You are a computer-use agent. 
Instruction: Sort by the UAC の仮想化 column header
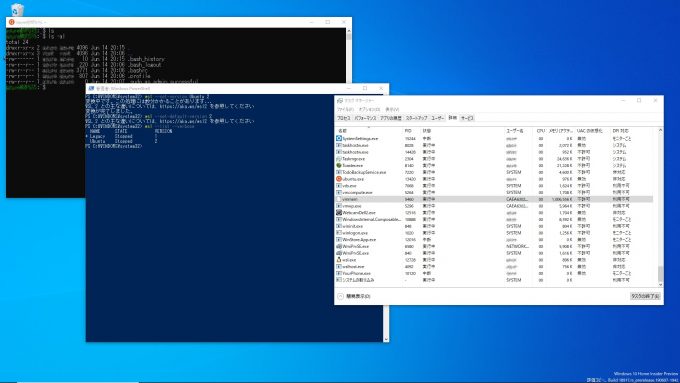[x=592, y=131]
